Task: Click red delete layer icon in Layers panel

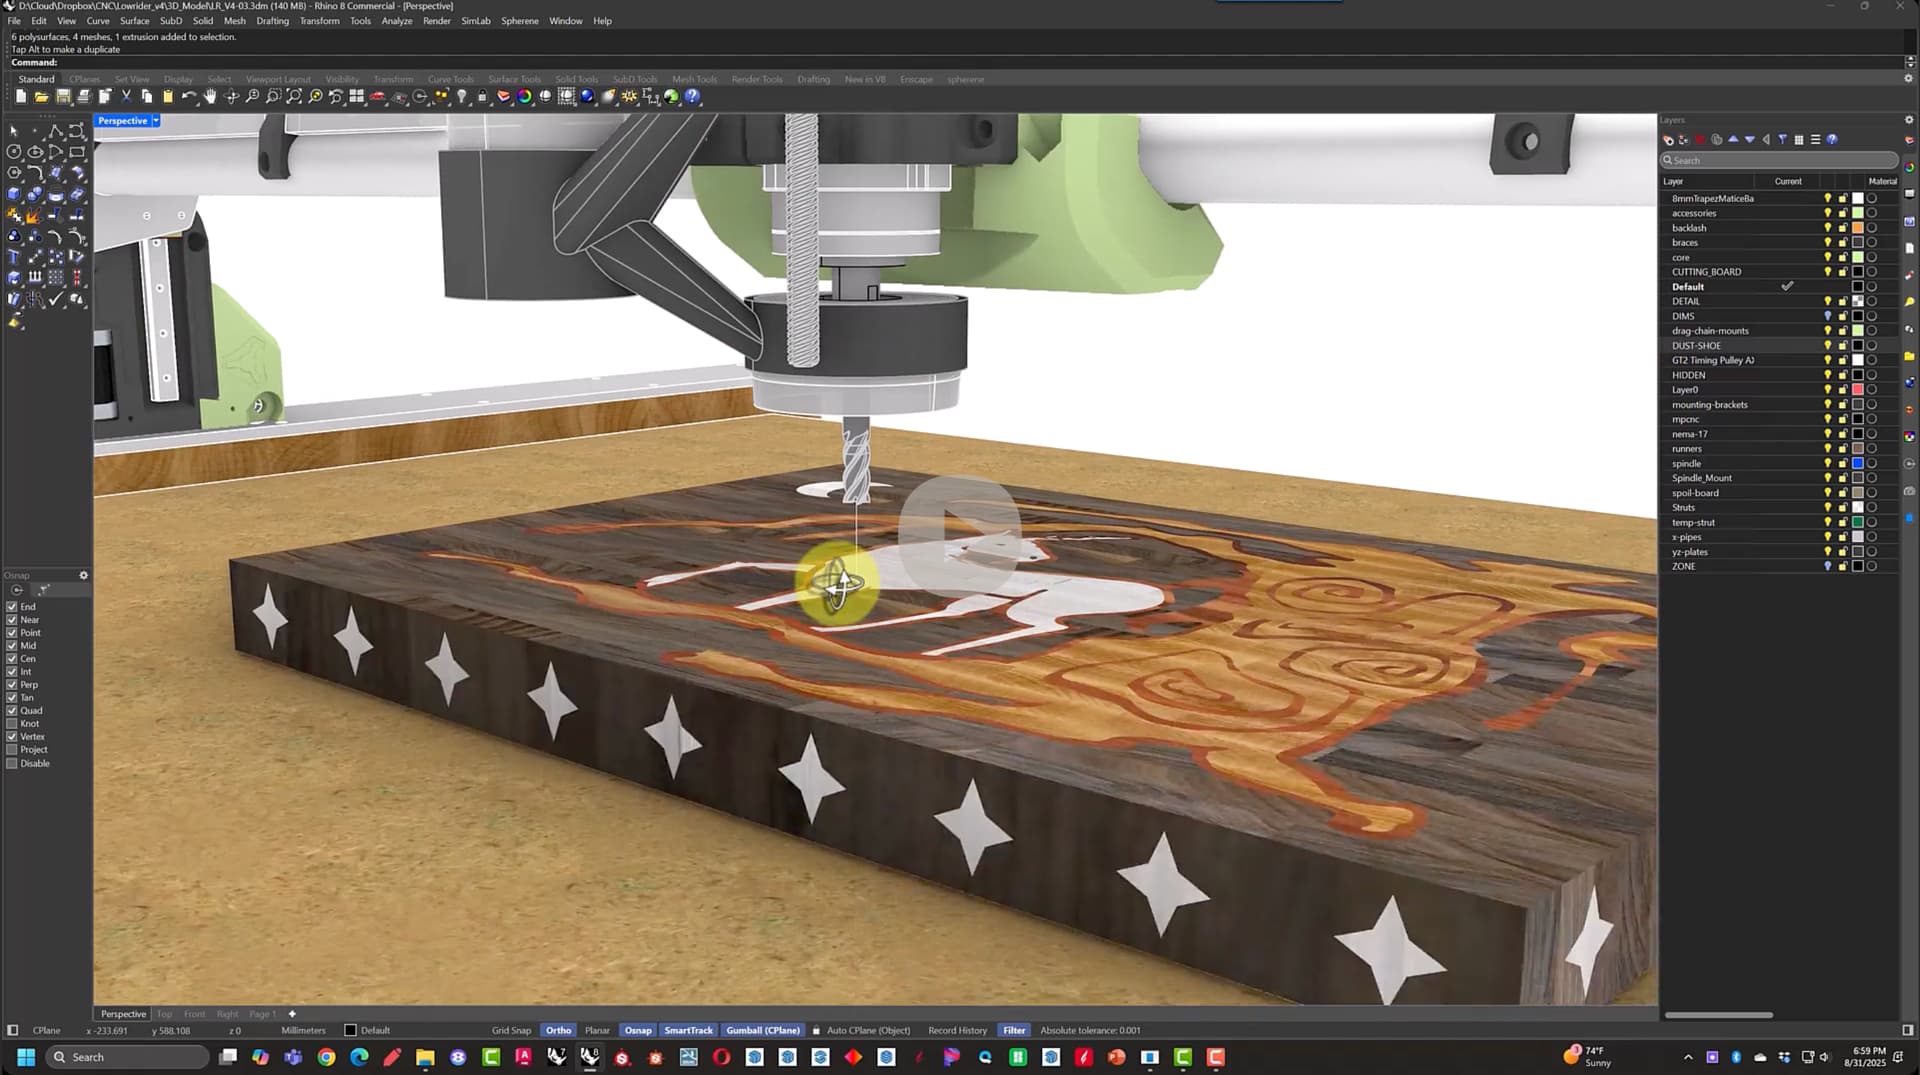Action: (1700, 140)
